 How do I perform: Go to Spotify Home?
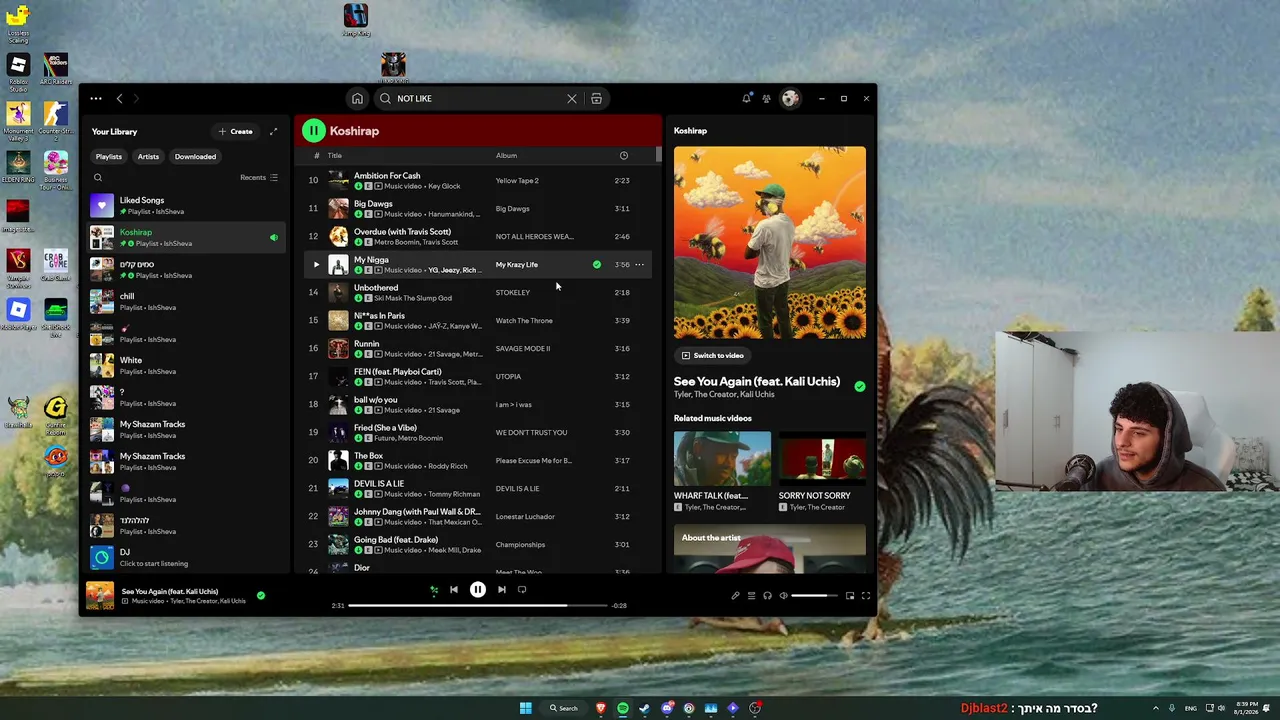click(357, 98)
